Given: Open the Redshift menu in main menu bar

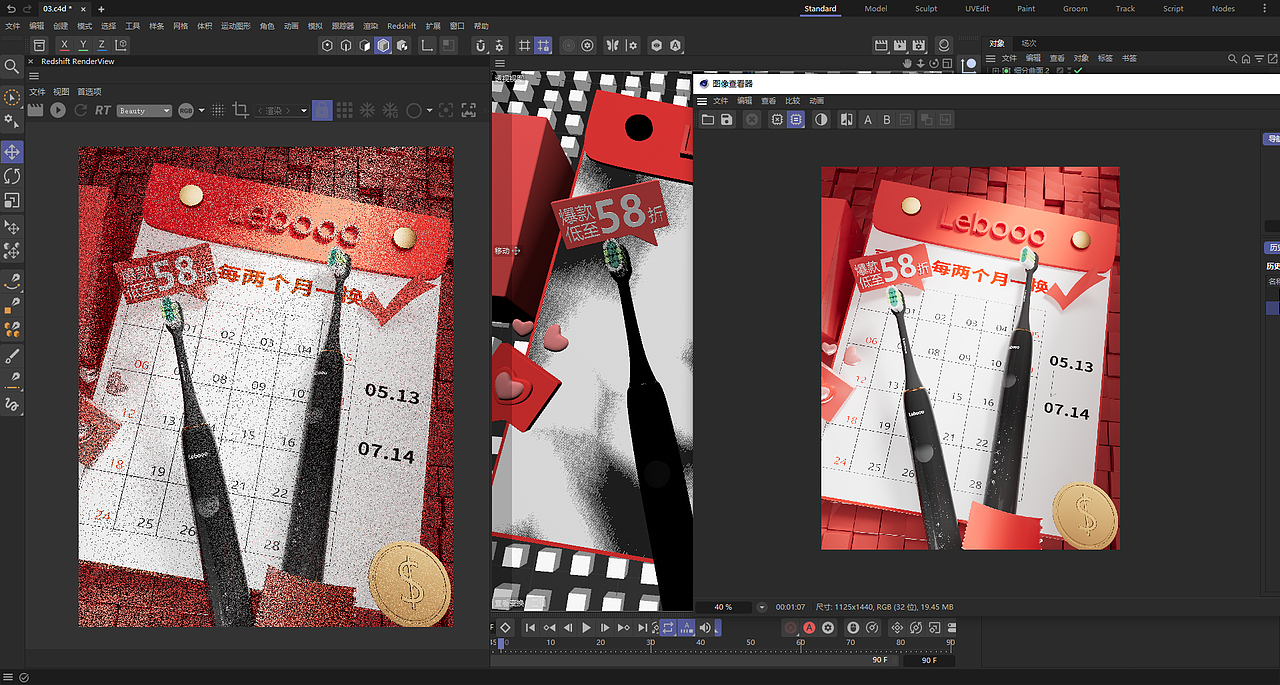Looking at the screenshot, I should pyautogui.click(x=401, y=26).
